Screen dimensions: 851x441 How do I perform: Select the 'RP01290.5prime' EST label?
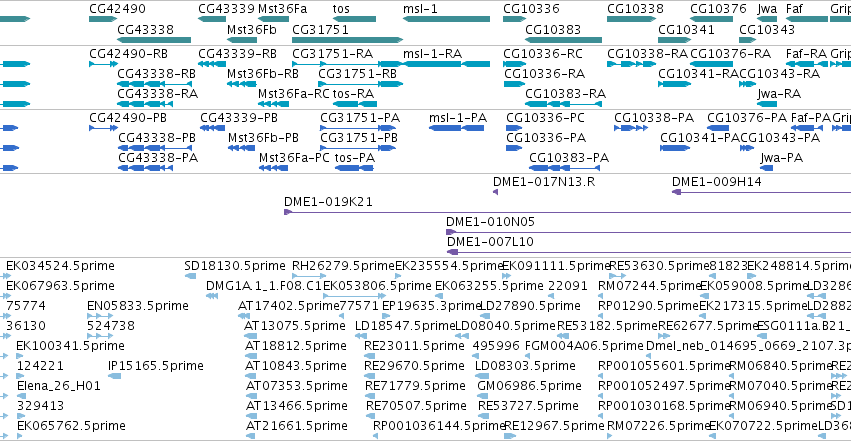[648, 306]
